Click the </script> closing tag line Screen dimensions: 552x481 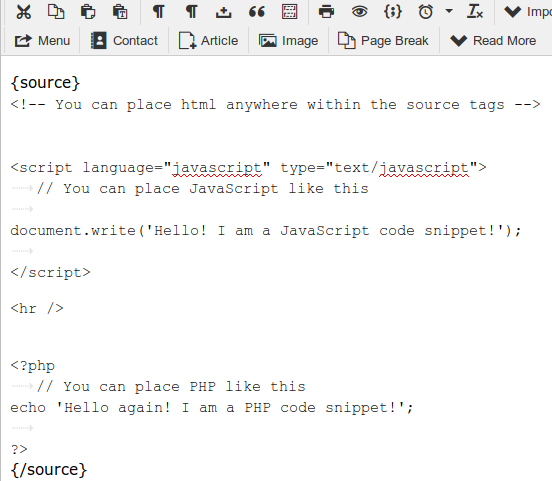50,273
